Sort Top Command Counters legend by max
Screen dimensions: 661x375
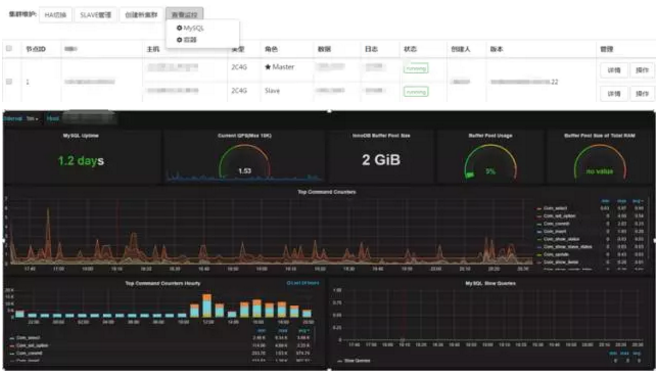point(621,201)
